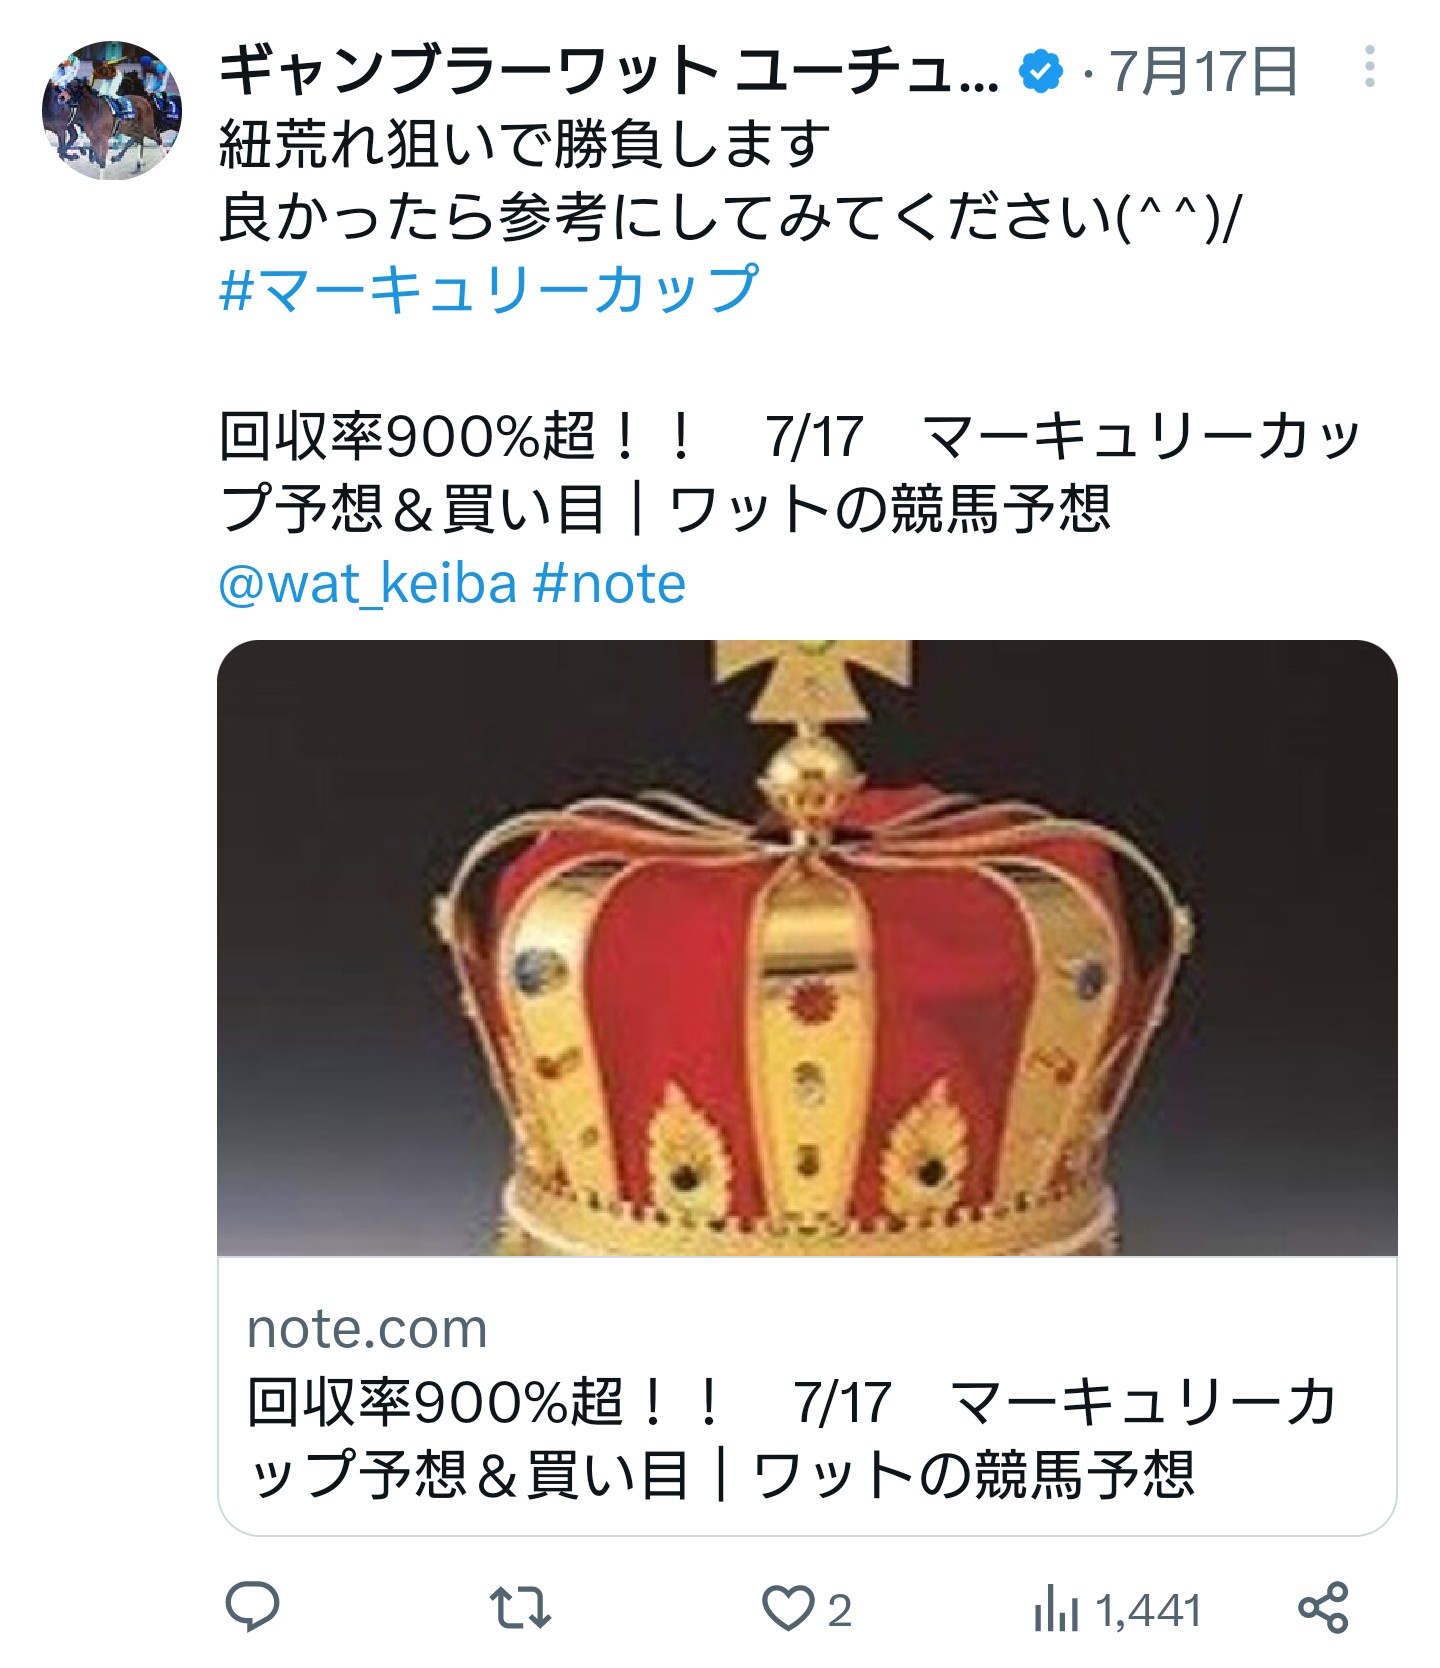
Task: Open the reply speech bubble icon
Action: point(252,1608)
